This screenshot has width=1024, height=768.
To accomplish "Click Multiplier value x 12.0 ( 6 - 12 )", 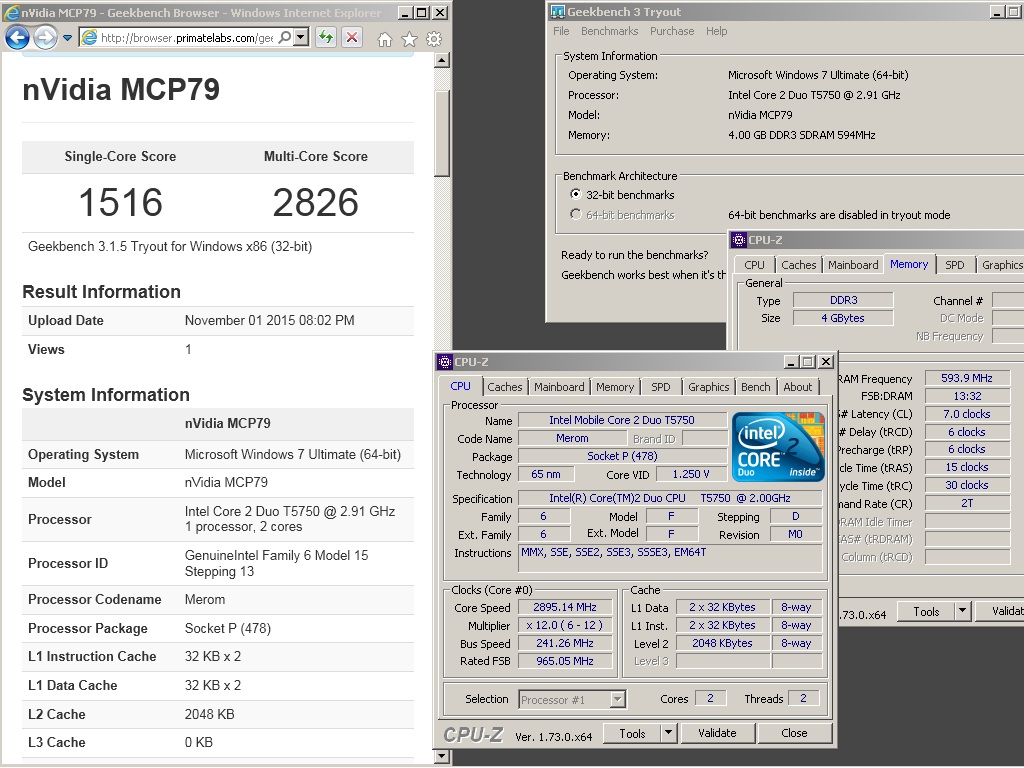I will [x=565, y=625].
